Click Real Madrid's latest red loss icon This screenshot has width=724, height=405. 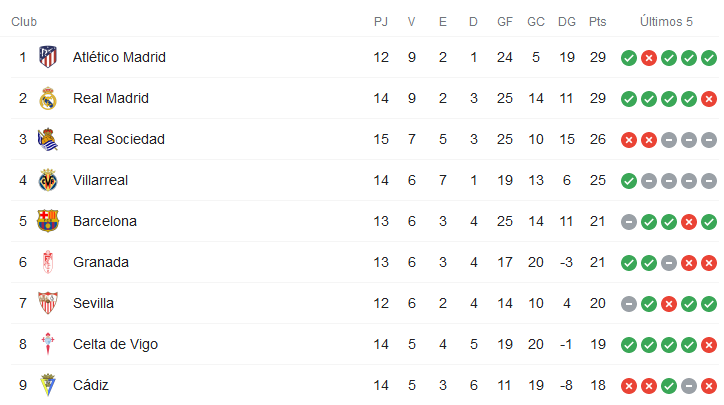(x=708, y=99)
